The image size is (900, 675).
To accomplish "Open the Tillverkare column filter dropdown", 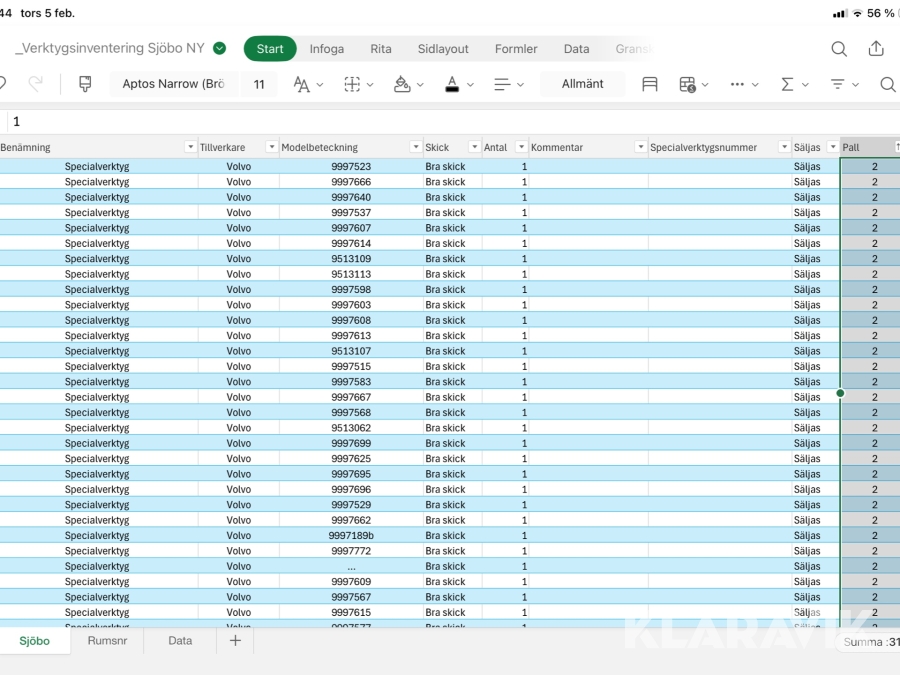I will click(271, 147).
